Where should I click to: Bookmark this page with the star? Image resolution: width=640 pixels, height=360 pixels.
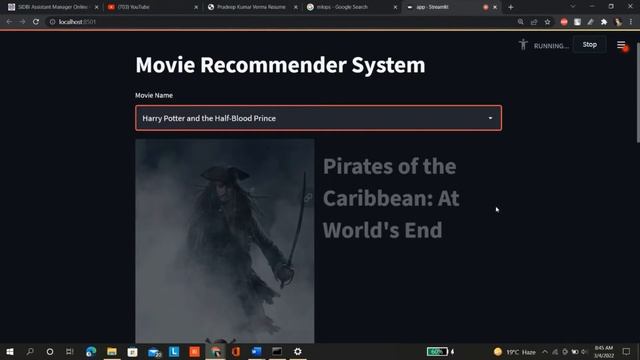coord(547,22)
